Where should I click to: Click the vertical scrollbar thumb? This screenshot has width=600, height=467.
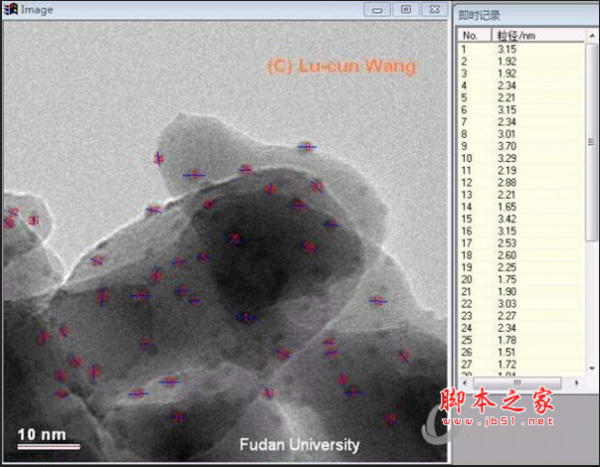click(x=592, y=142)
